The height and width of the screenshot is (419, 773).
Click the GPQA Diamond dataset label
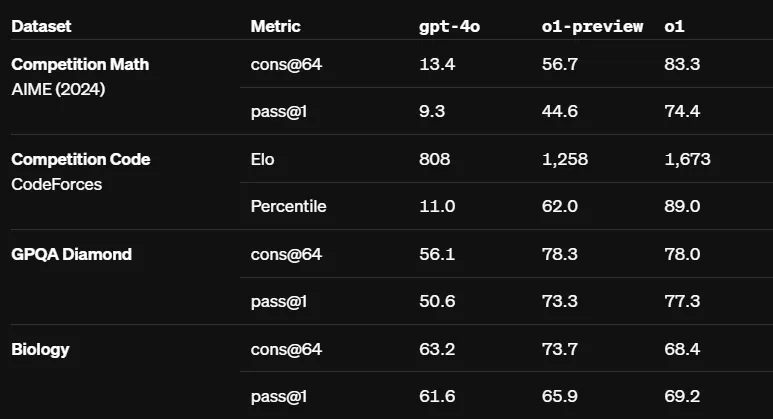pos(71,254)
